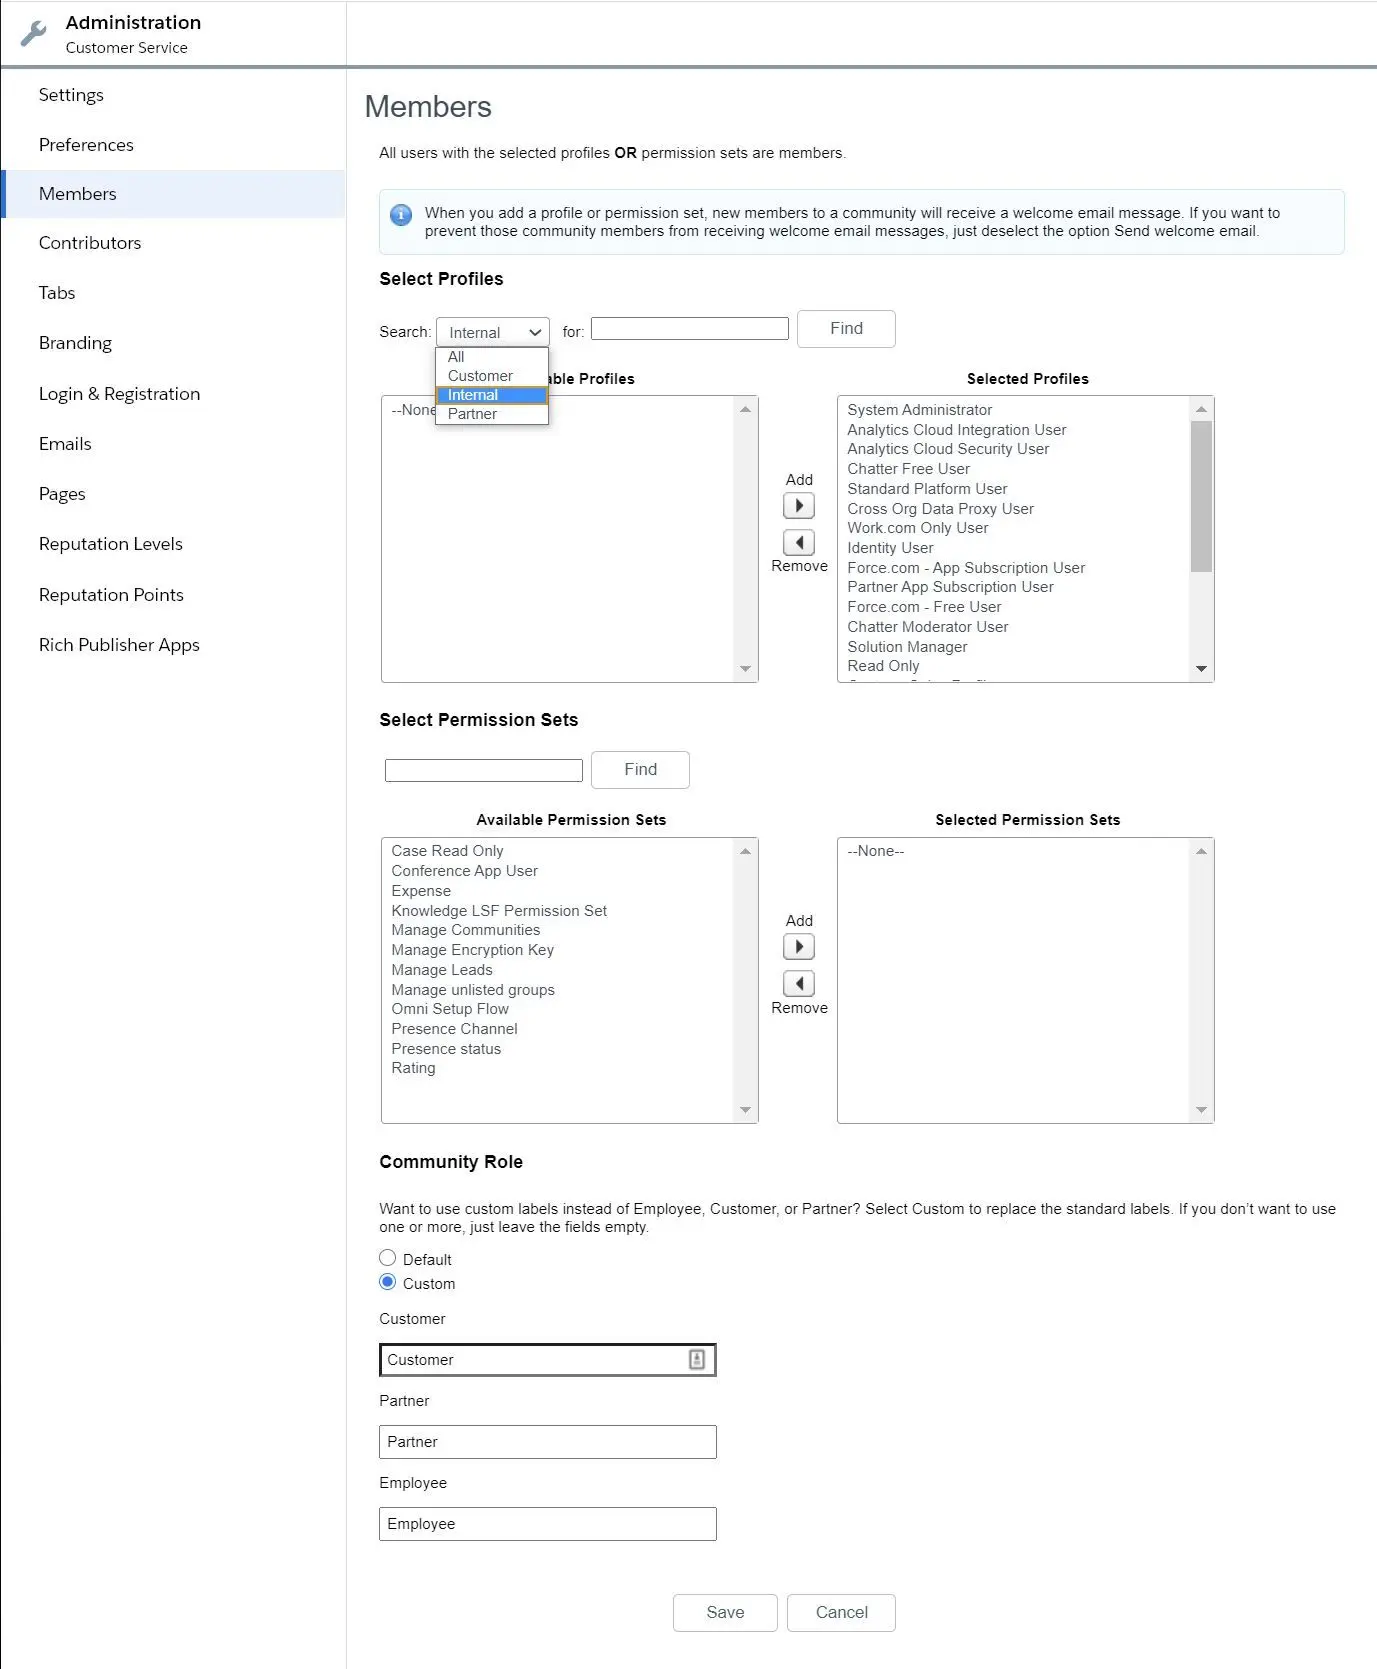Image resolution: width=1377 pixels, height=1669 pixels.
Task: Click the Cancel button
Action: [x=841, y=1613]
